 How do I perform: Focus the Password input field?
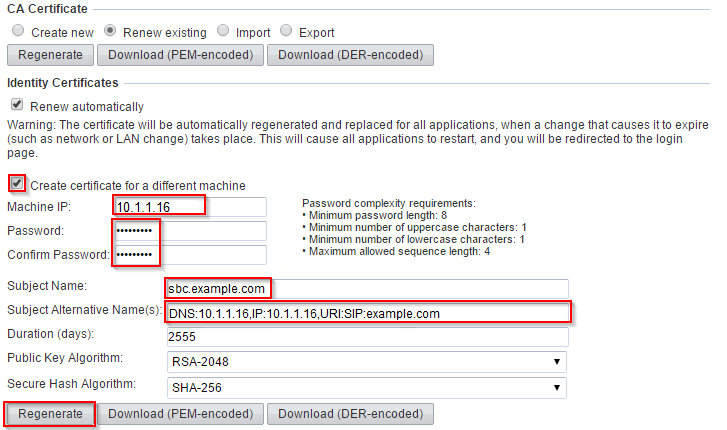pyautogui.click(x=190, y=231)
